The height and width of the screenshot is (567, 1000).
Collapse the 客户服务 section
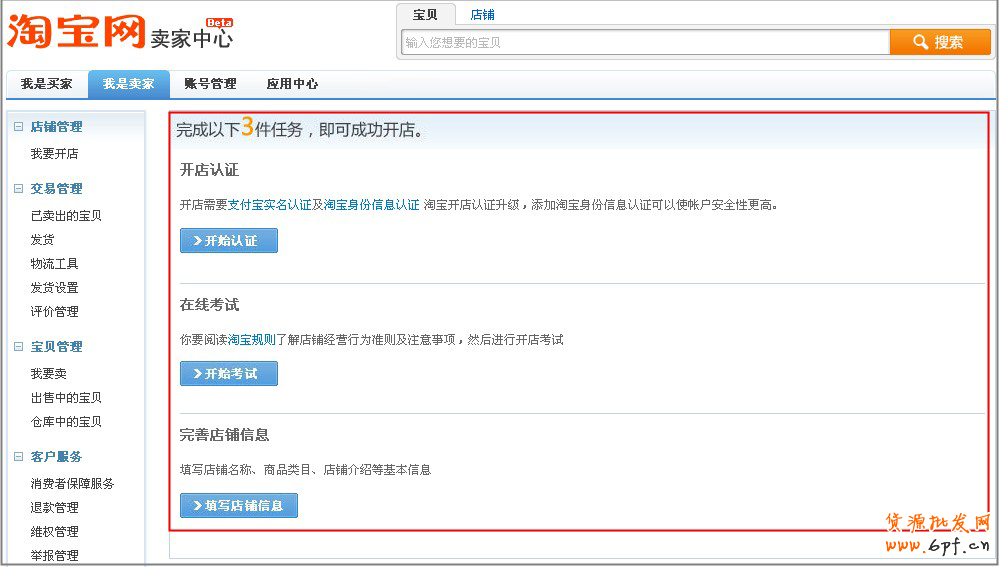coord(18,457)
